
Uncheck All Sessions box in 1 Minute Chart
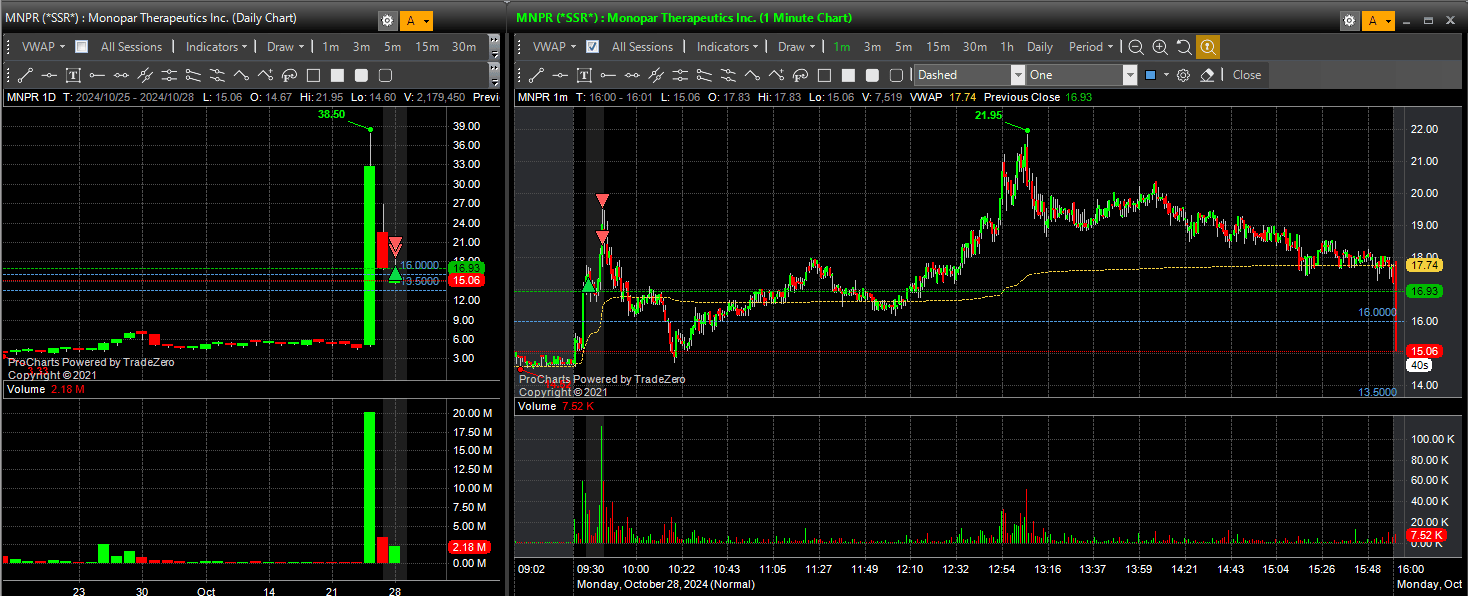[592, 47]
